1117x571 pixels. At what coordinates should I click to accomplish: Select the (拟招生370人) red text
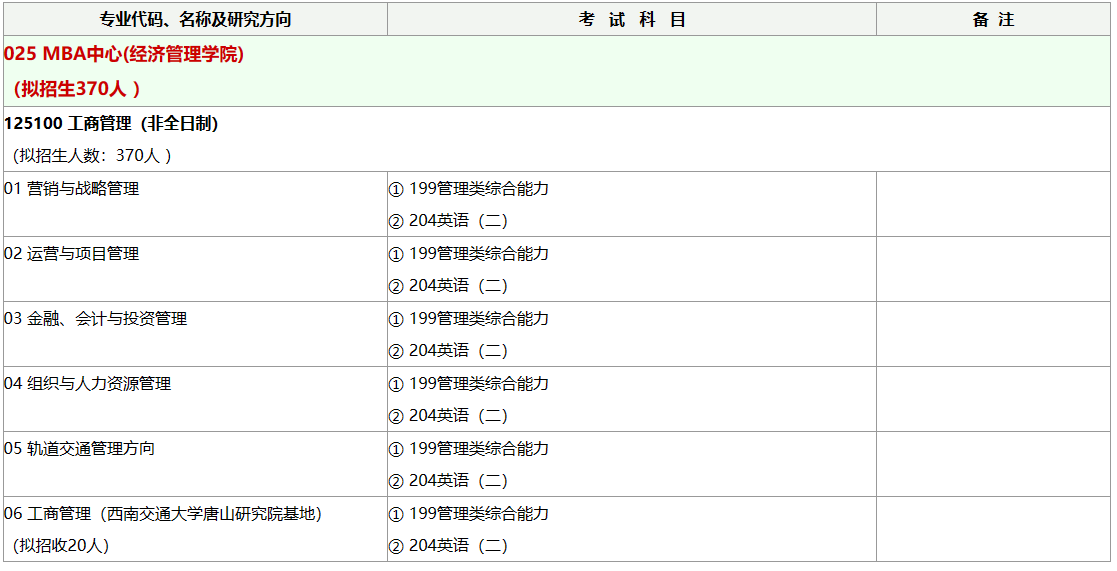pos(77,89)
